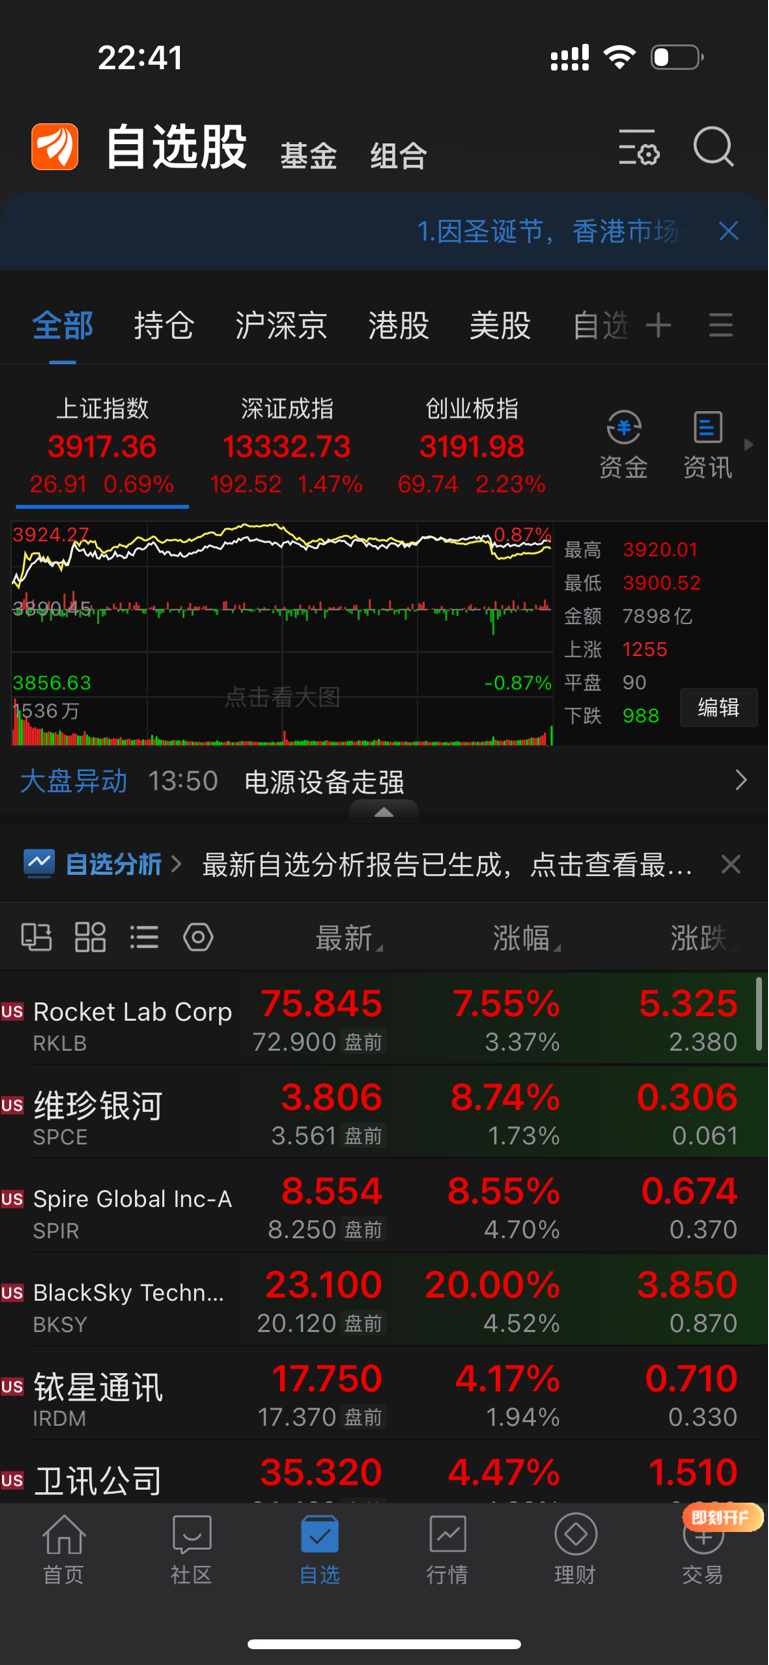The image size is (769, 1665).
Task: Tap the 即刻开户 open account badge
Action: click(x=722, y=1517)
